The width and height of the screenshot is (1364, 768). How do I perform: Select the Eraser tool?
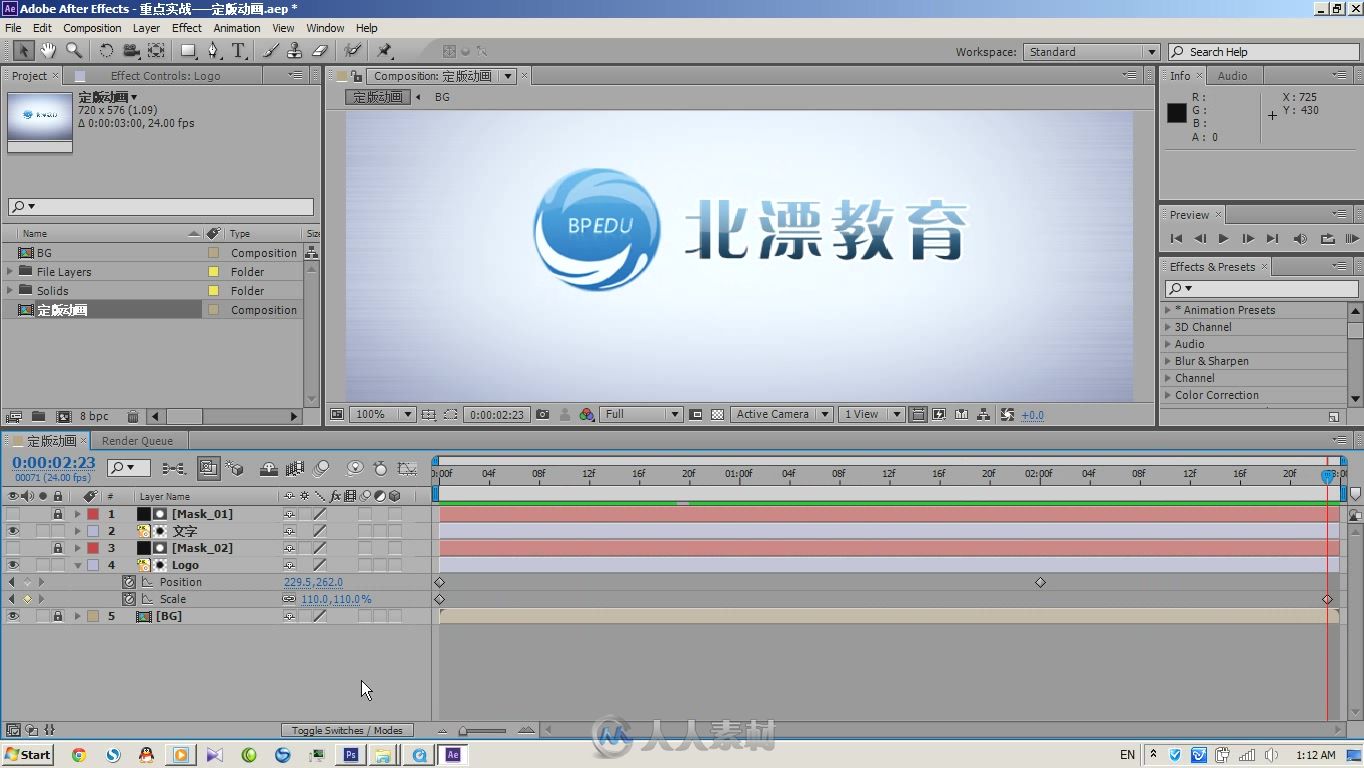(320, 51)
